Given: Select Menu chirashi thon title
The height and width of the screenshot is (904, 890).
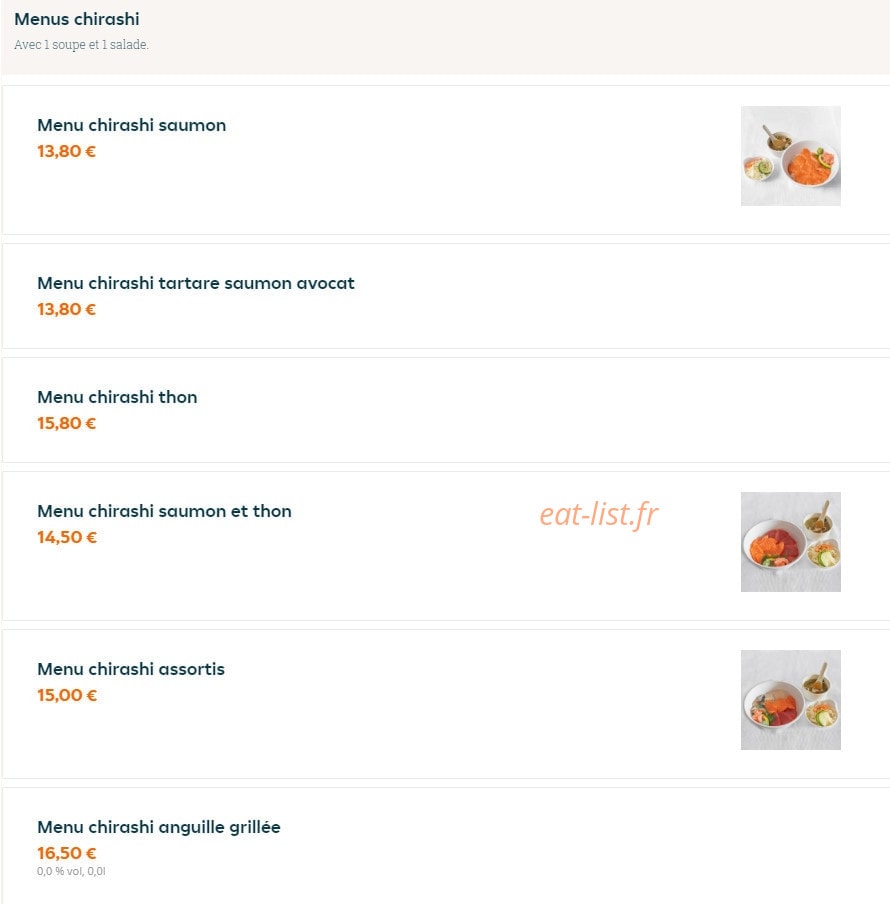Looking at the screenshot, I should pos(117,397).
